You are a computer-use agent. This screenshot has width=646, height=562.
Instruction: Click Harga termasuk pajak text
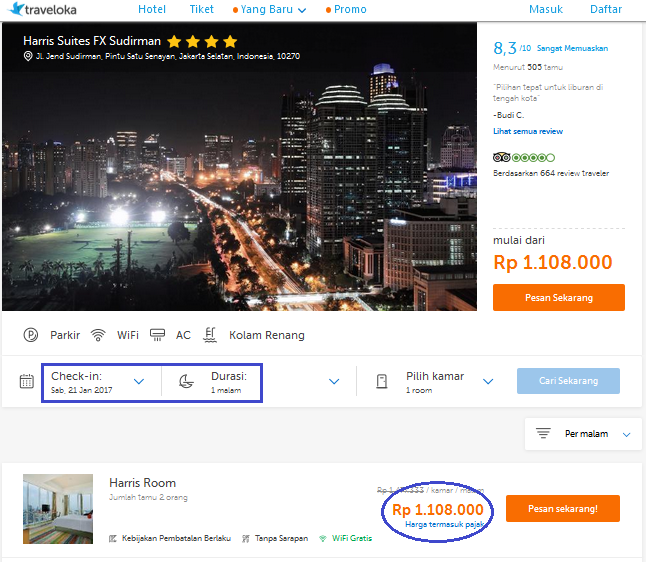[x=445, y=524]
